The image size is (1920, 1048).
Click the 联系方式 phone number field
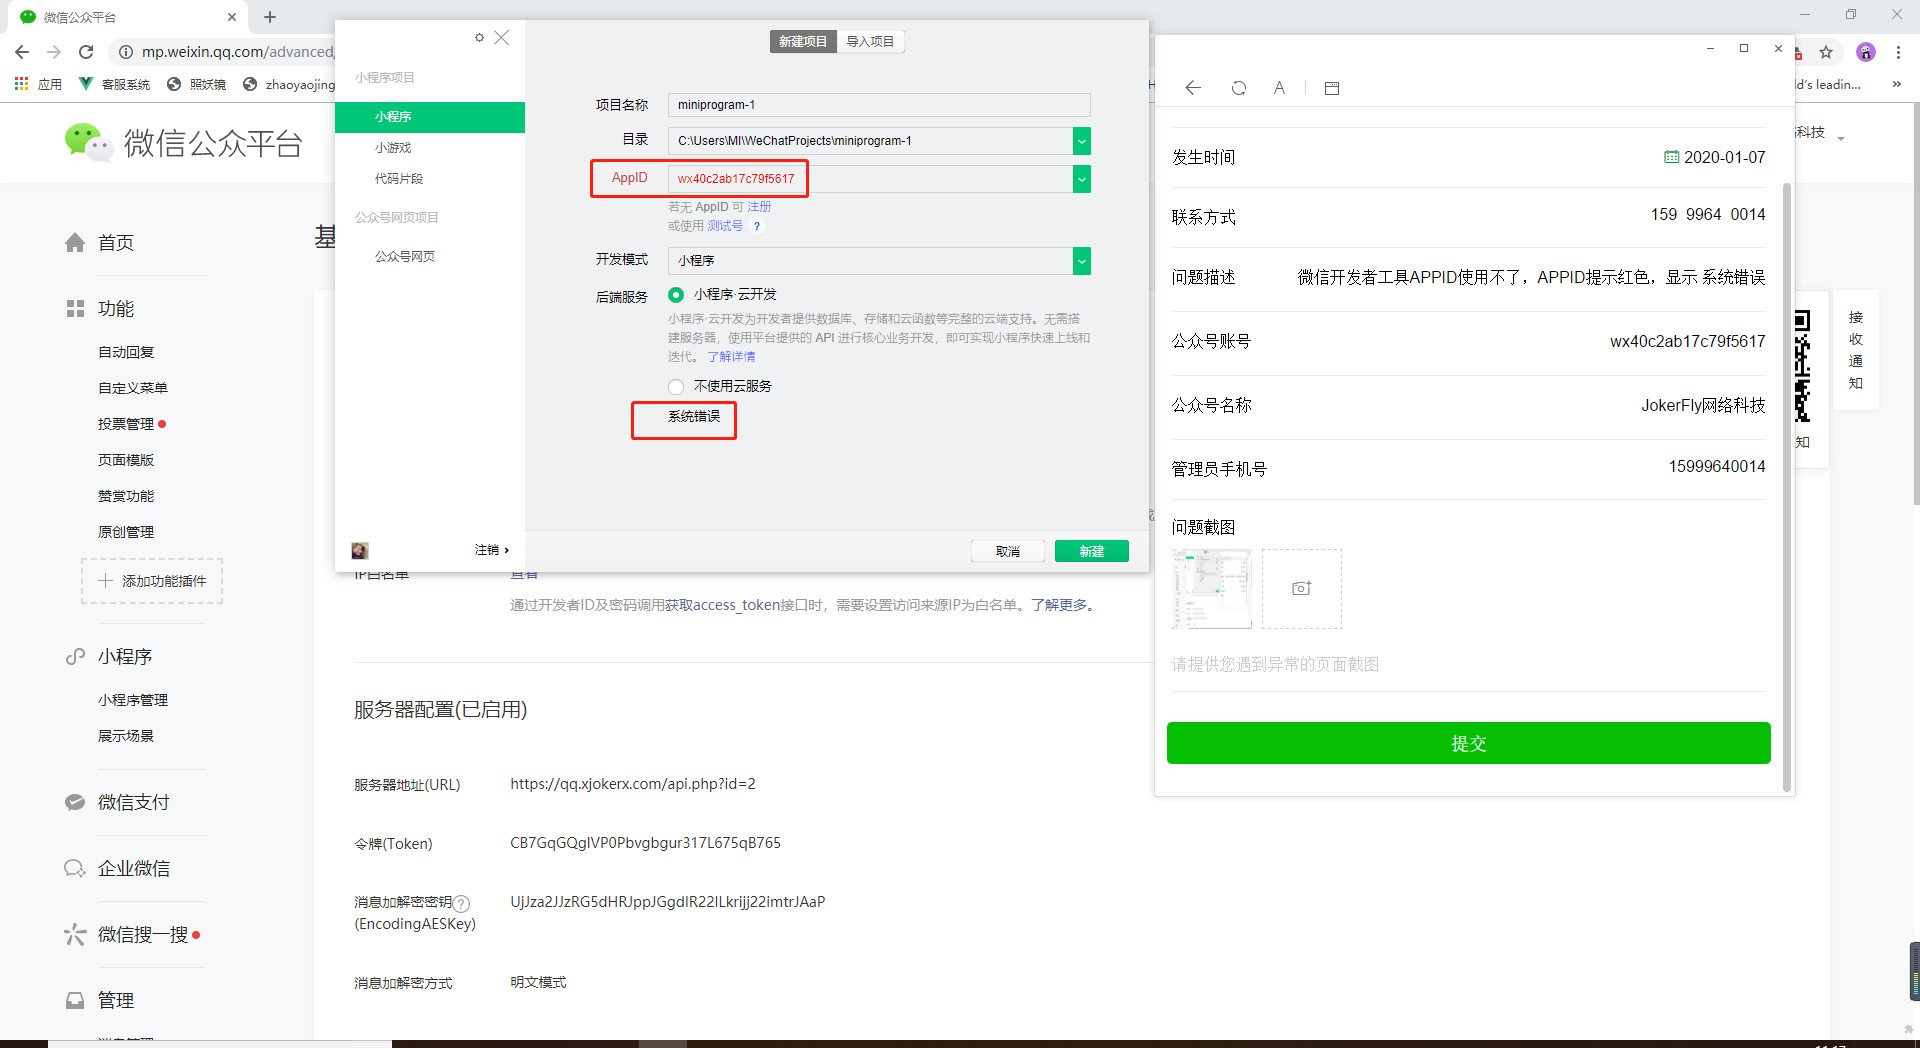1707,215
